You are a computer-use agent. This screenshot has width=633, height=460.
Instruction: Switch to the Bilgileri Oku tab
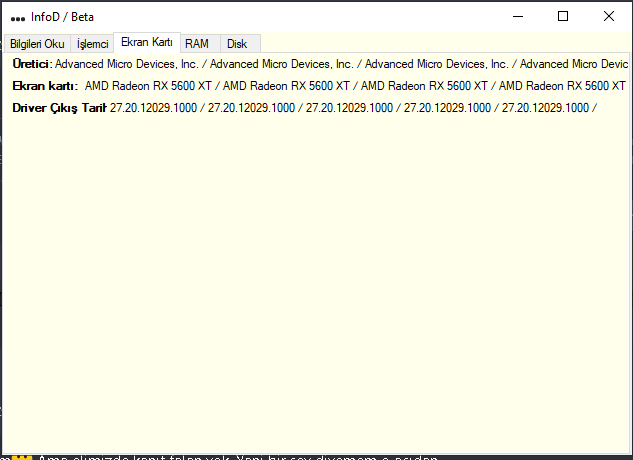[37, 44]
